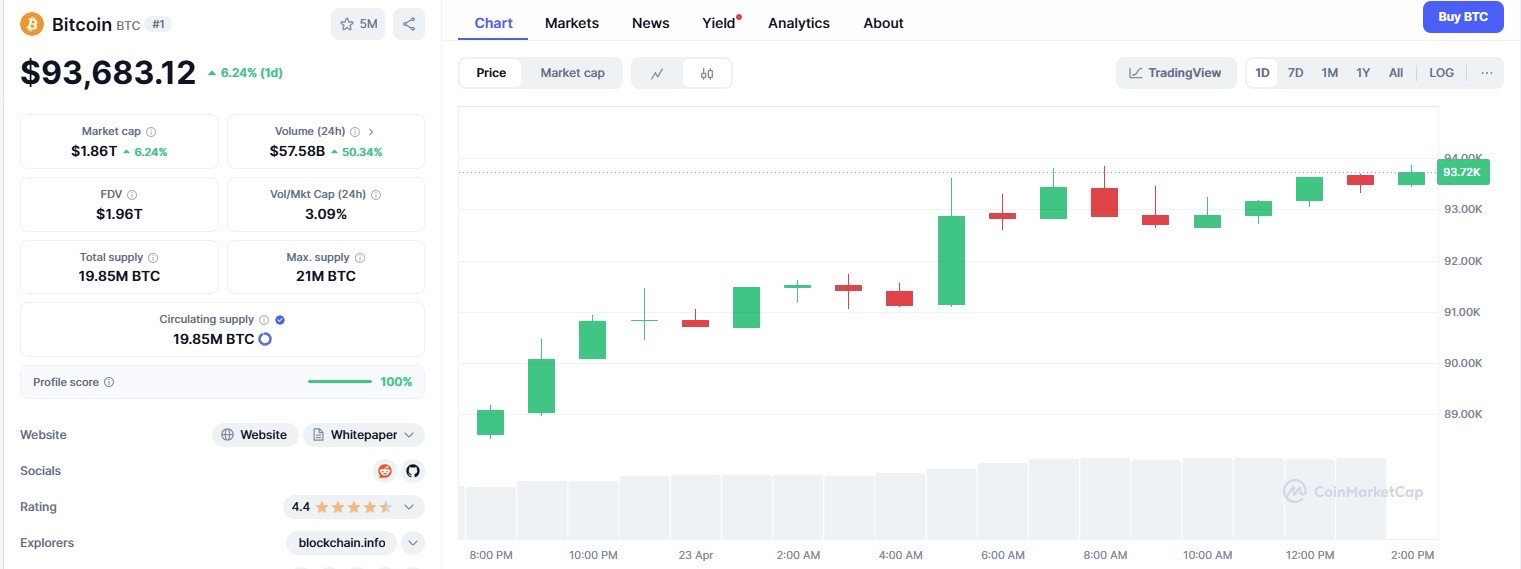The height and width of the screenshot is (569, 1521).
Task: Click the Bitcoin logo icon
Action: click(x=32, y=24)
